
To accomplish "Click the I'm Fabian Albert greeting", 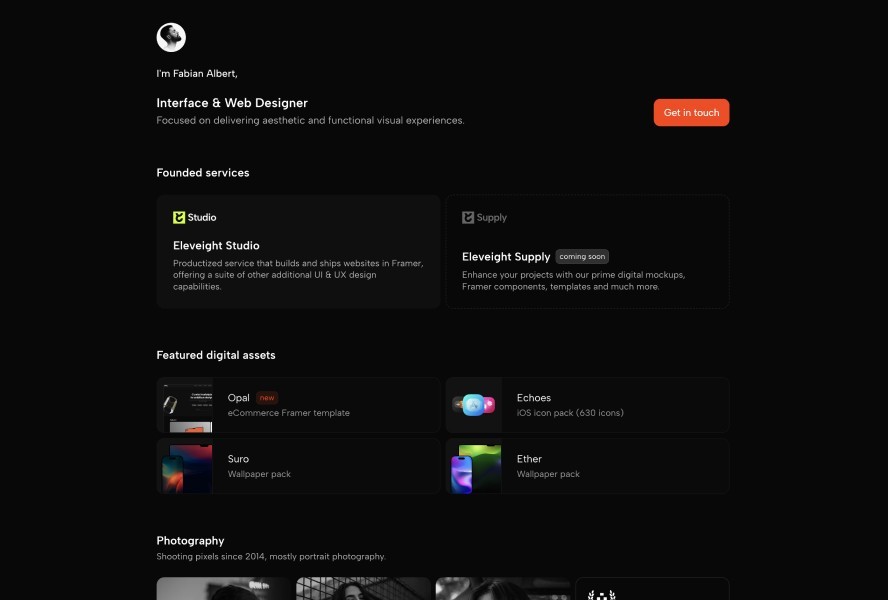I will (197, 74).
